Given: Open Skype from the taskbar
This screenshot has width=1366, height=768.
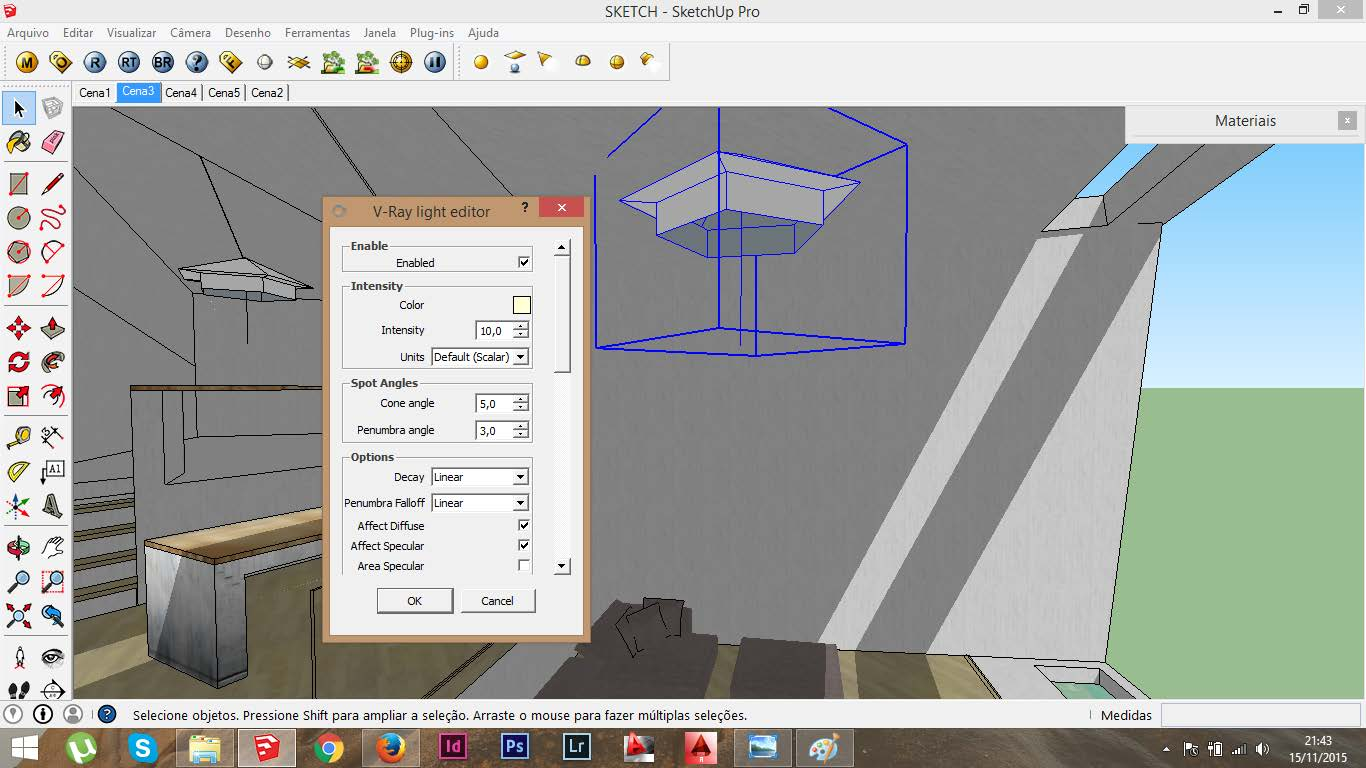Looking at the screenshot, I should point(143,747).
